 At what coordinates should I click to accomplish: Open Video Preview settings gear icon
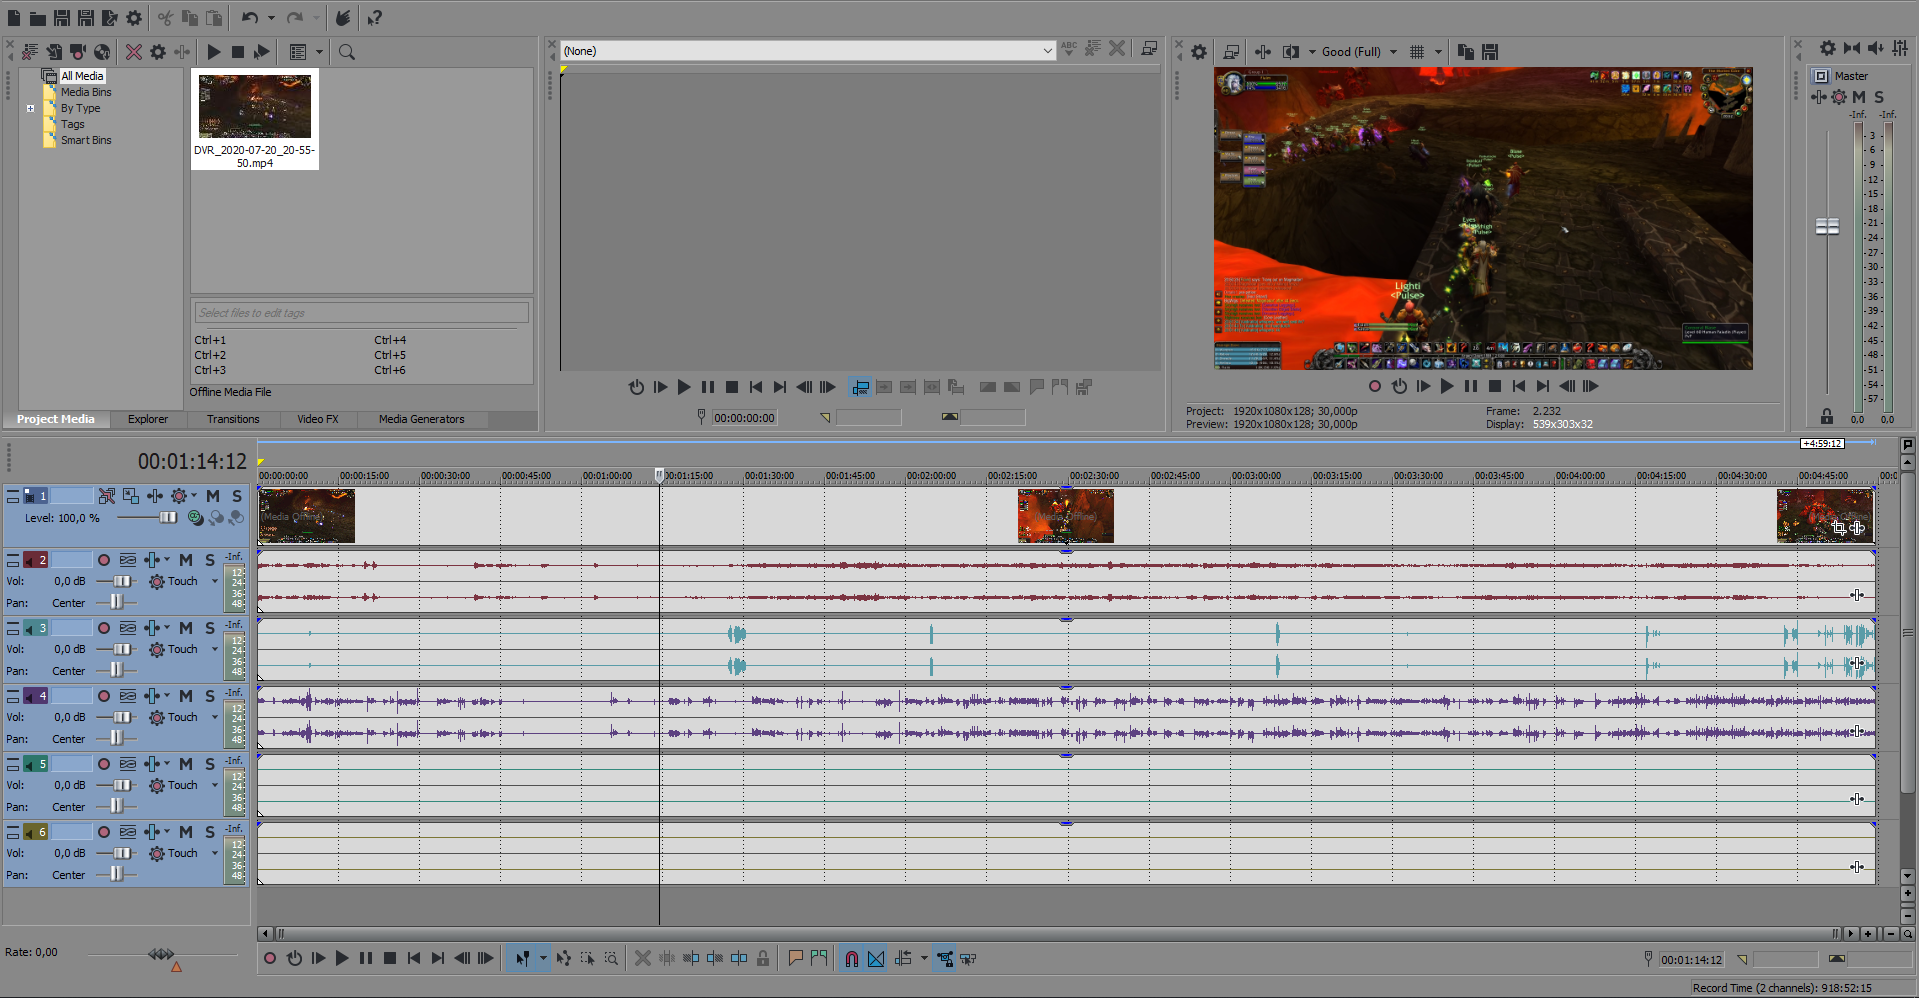[x=1199, y=52]
